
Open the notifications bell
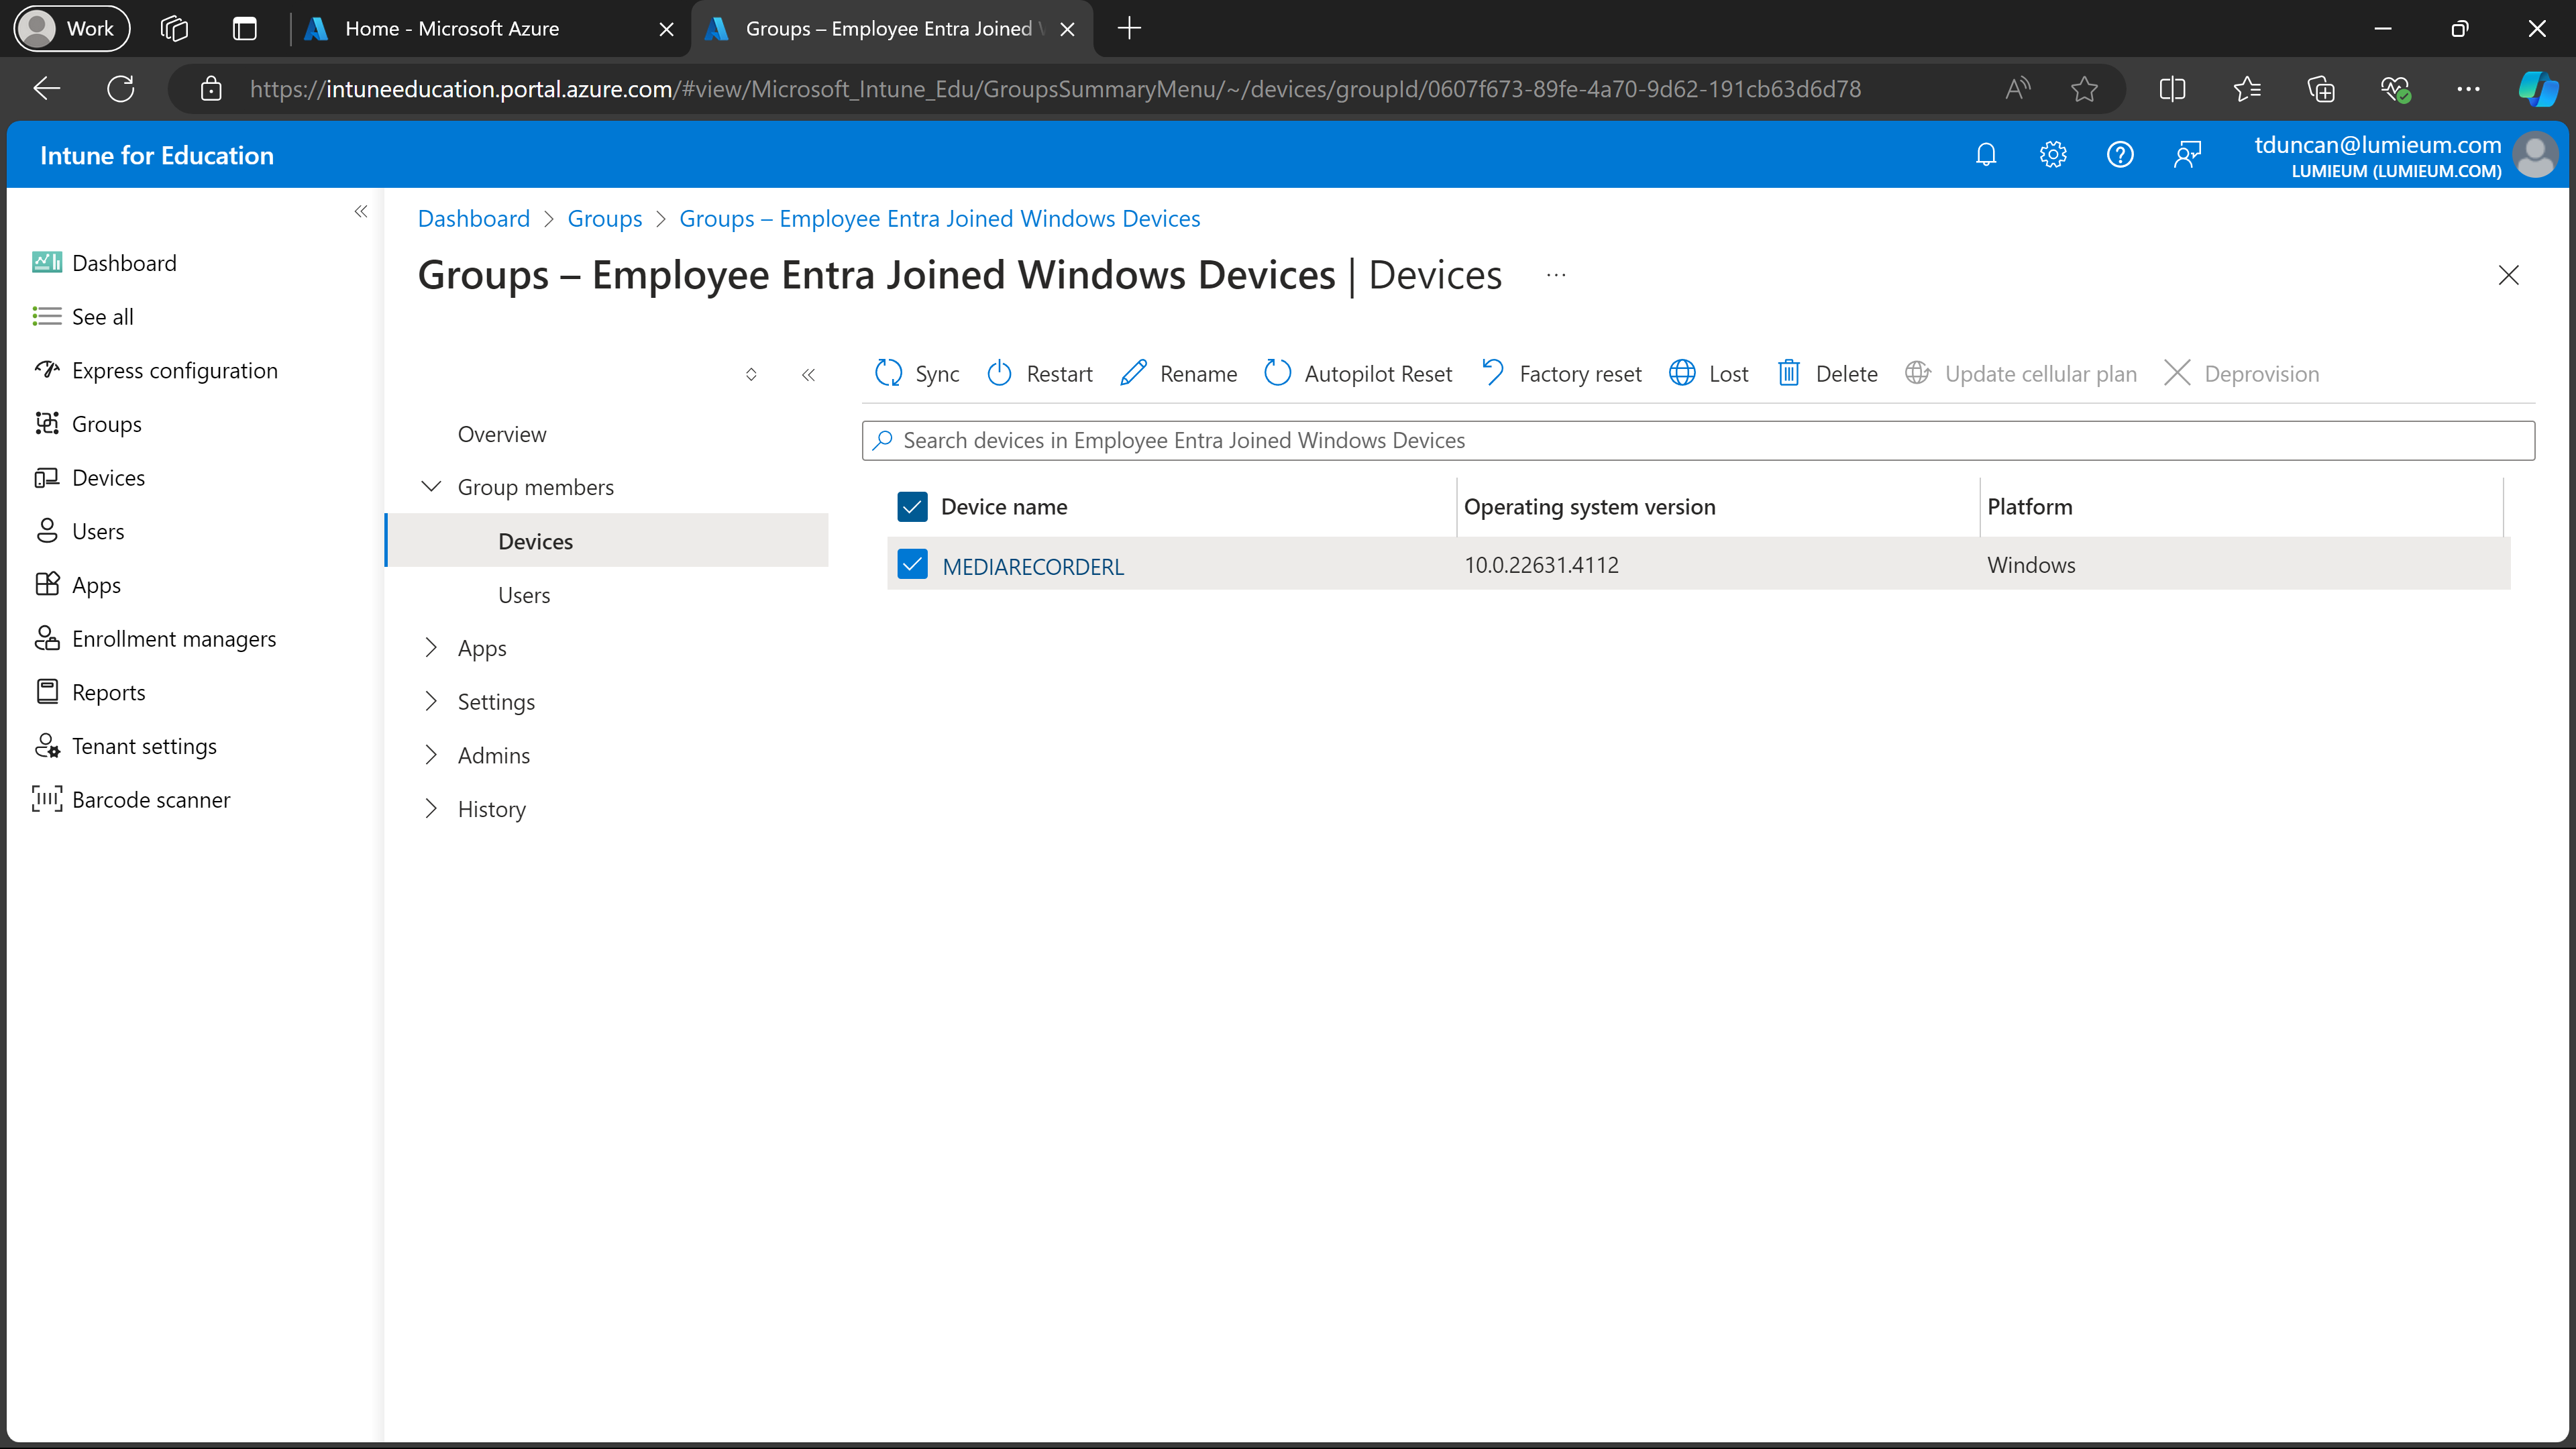tap(1986, 155)
